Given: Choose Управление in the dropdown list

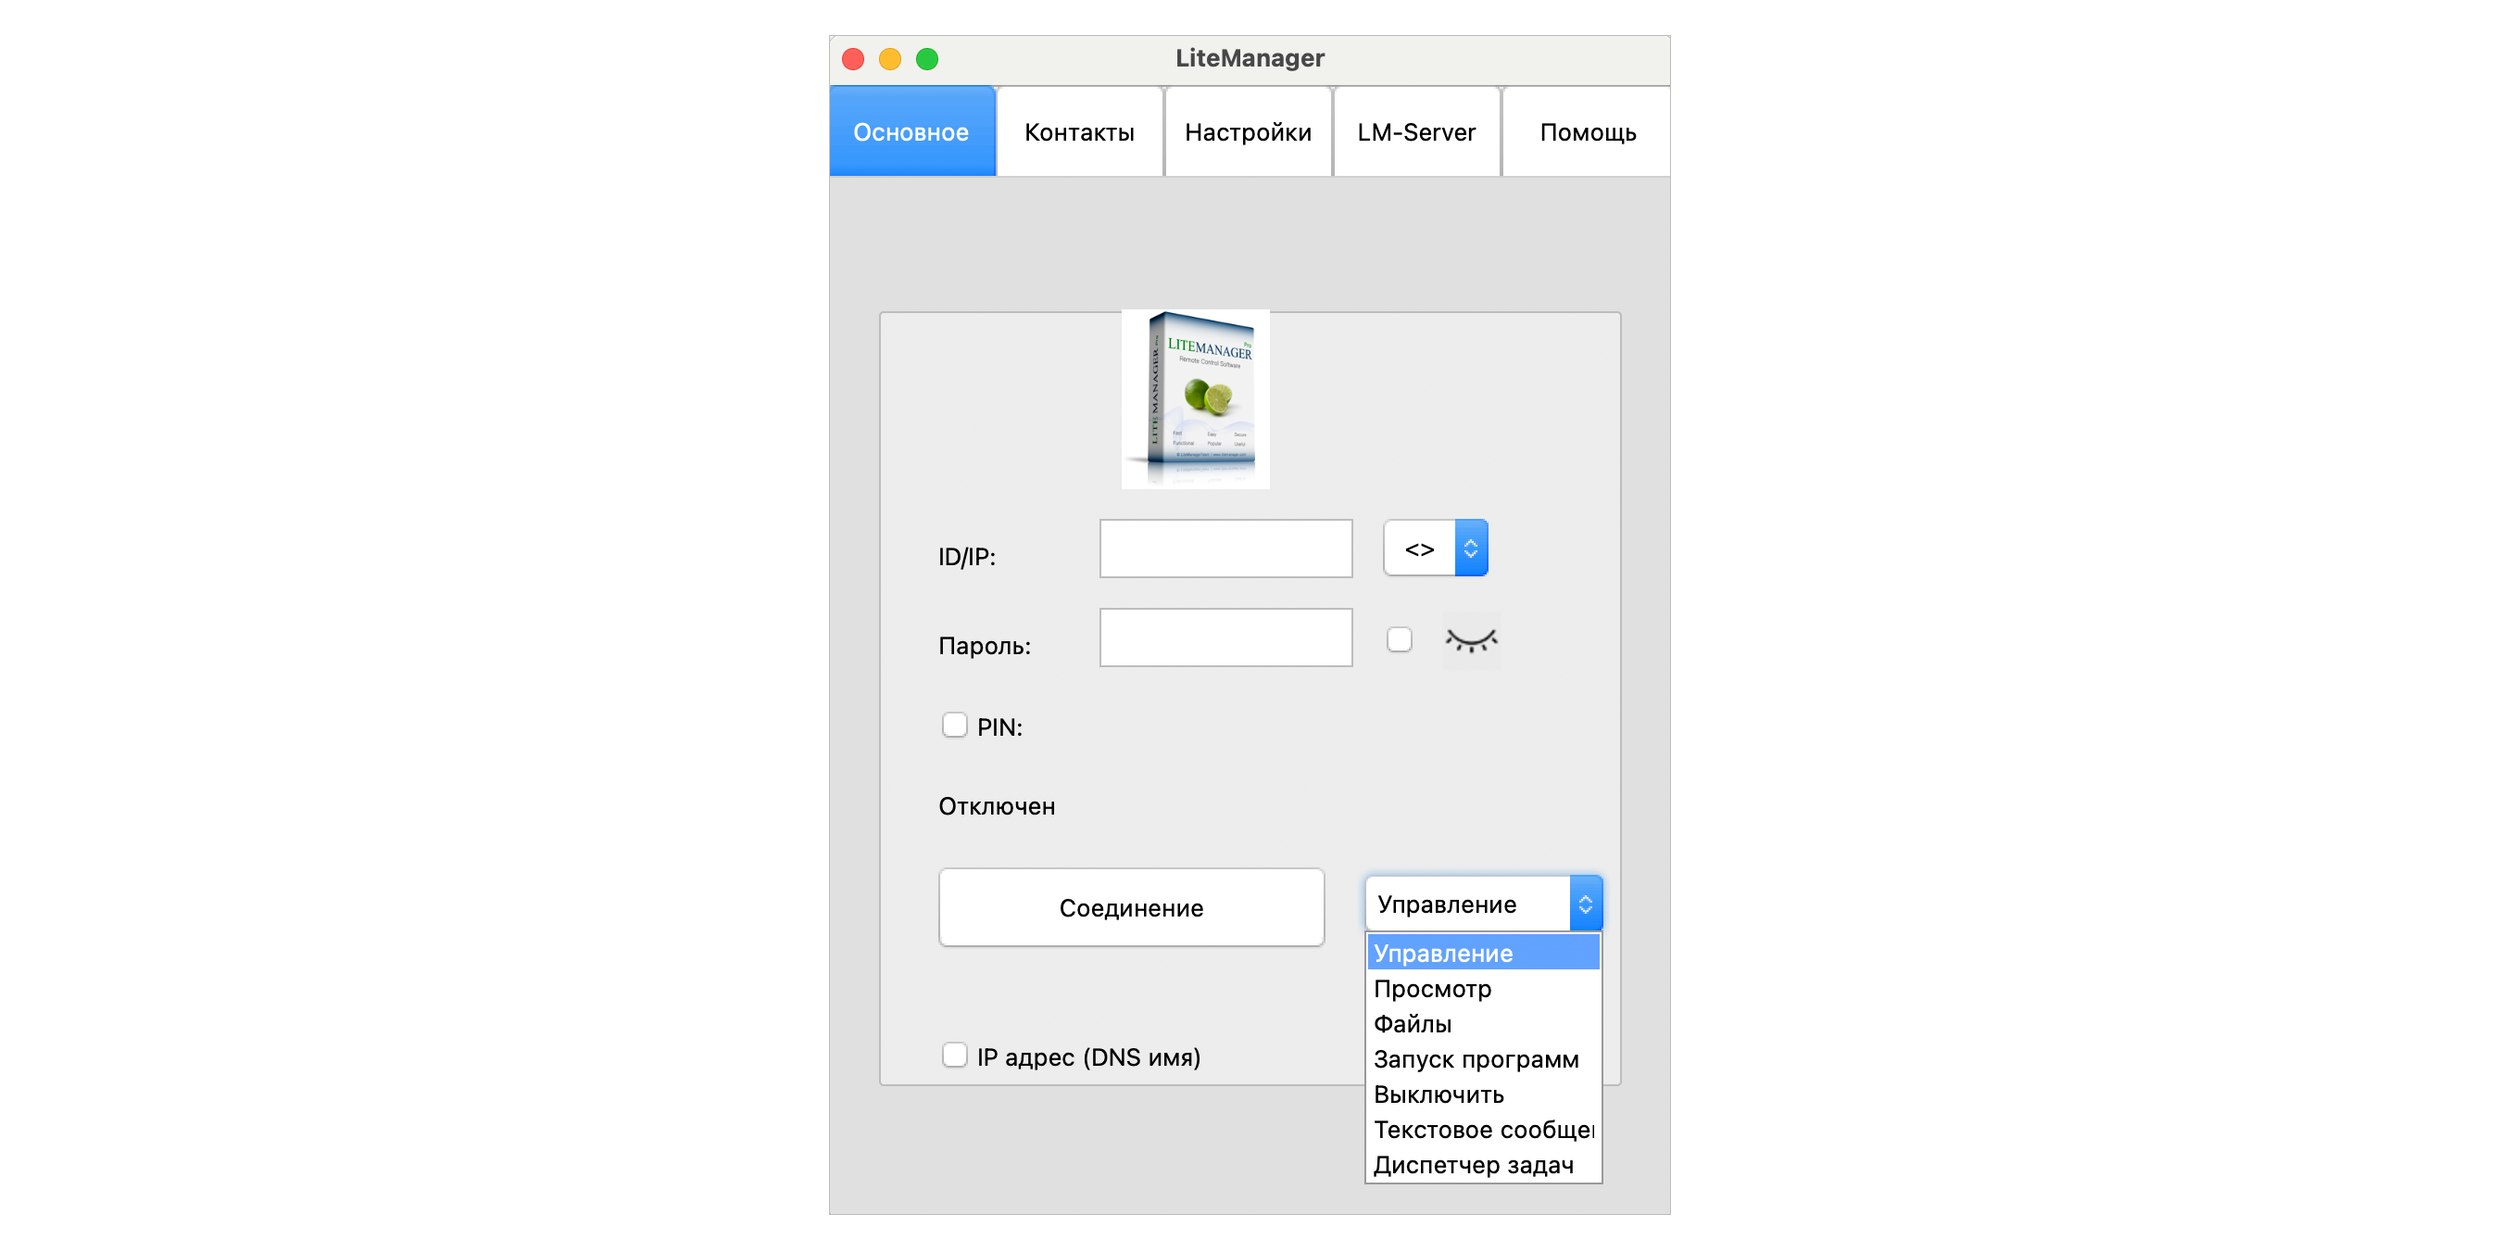Looking at the screenshot, I should [1484, 953].
